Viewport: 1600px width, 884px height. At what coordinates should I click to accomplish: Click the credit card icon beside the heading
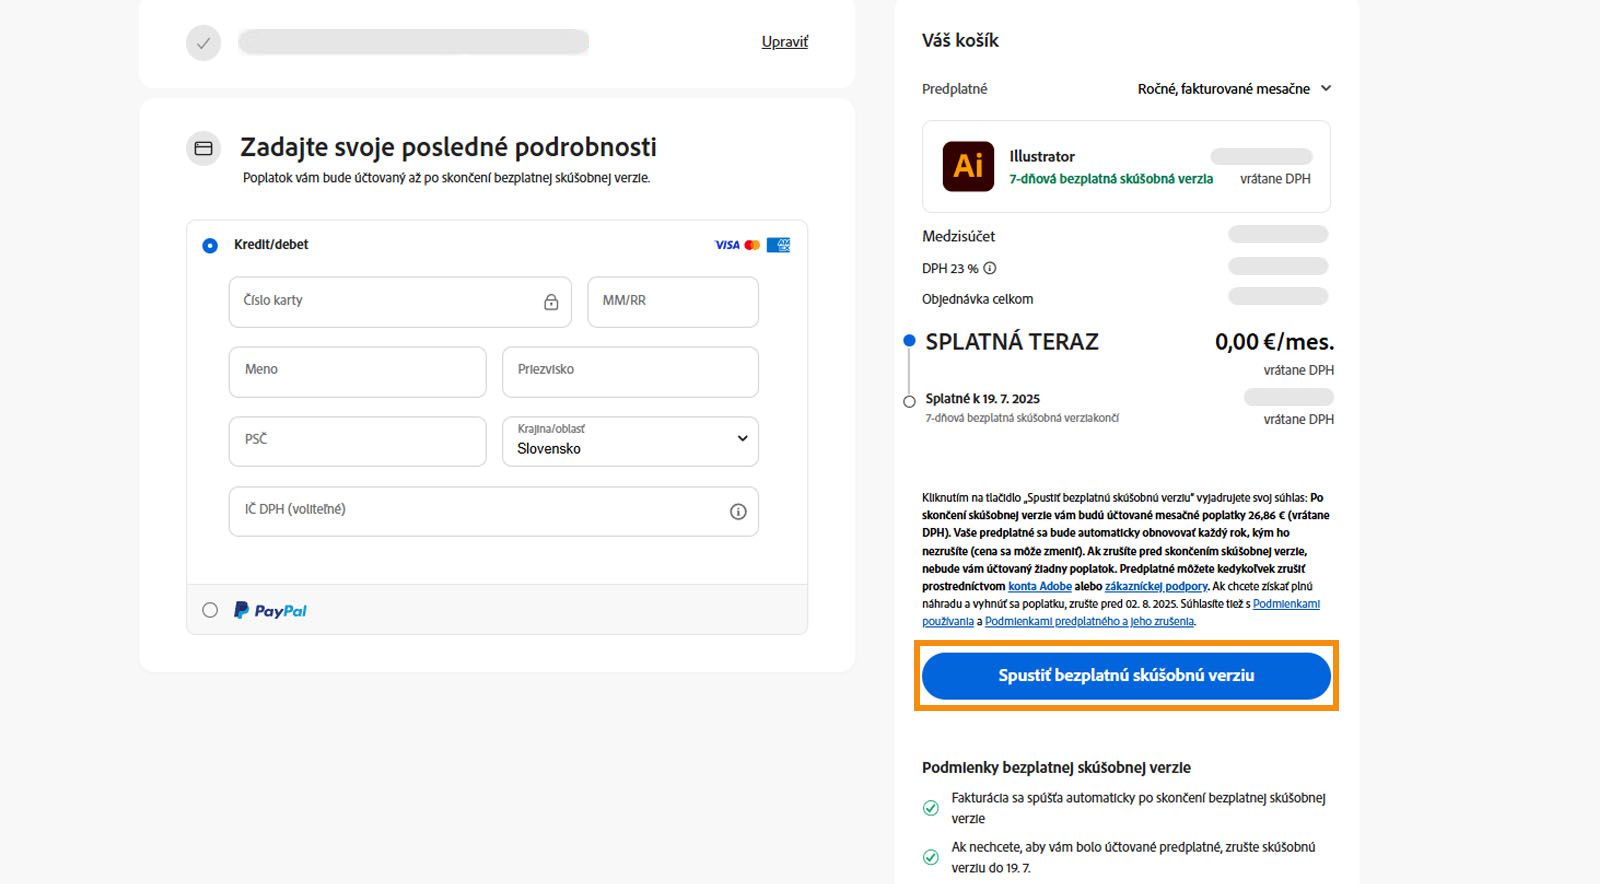pyautogui.click(x=203, y=149)
